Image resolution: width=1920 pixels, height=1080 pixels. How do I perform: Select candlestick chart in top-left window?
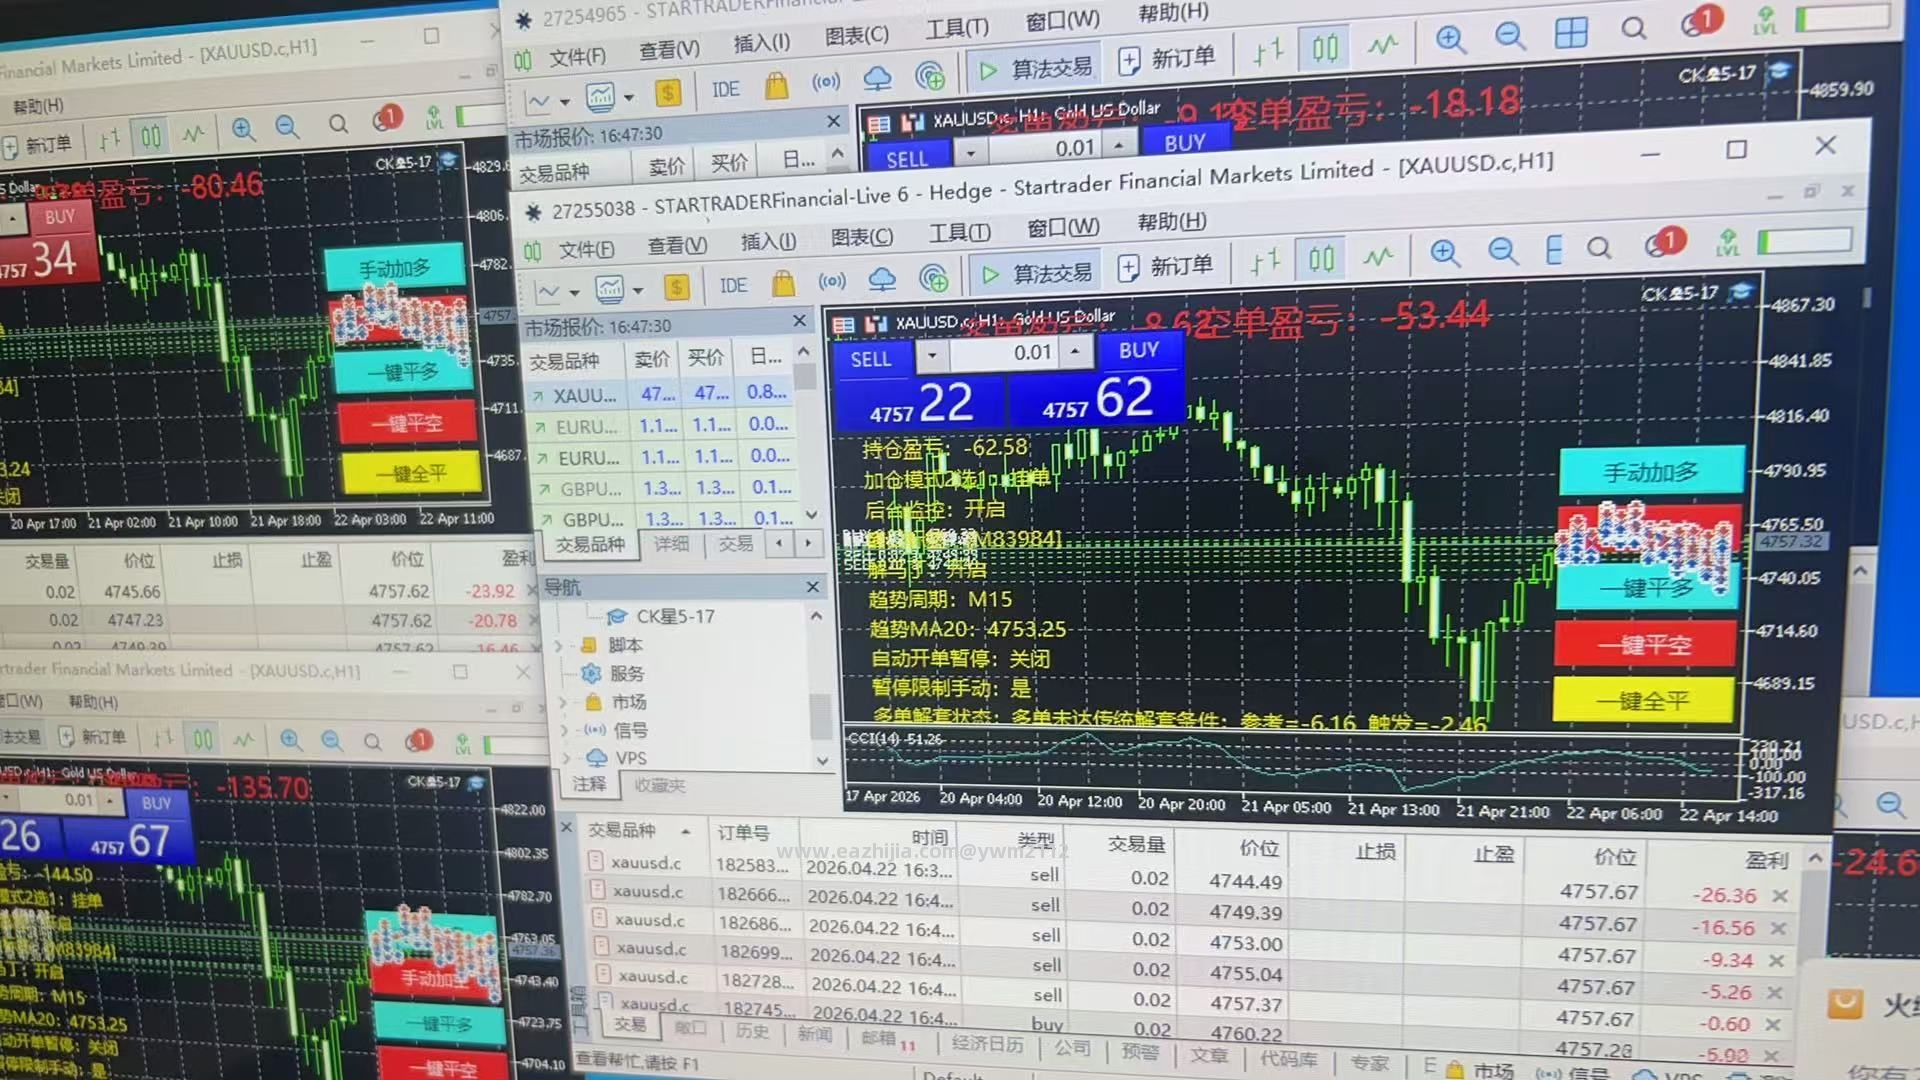pyautogui.click(x=150, y=137)
